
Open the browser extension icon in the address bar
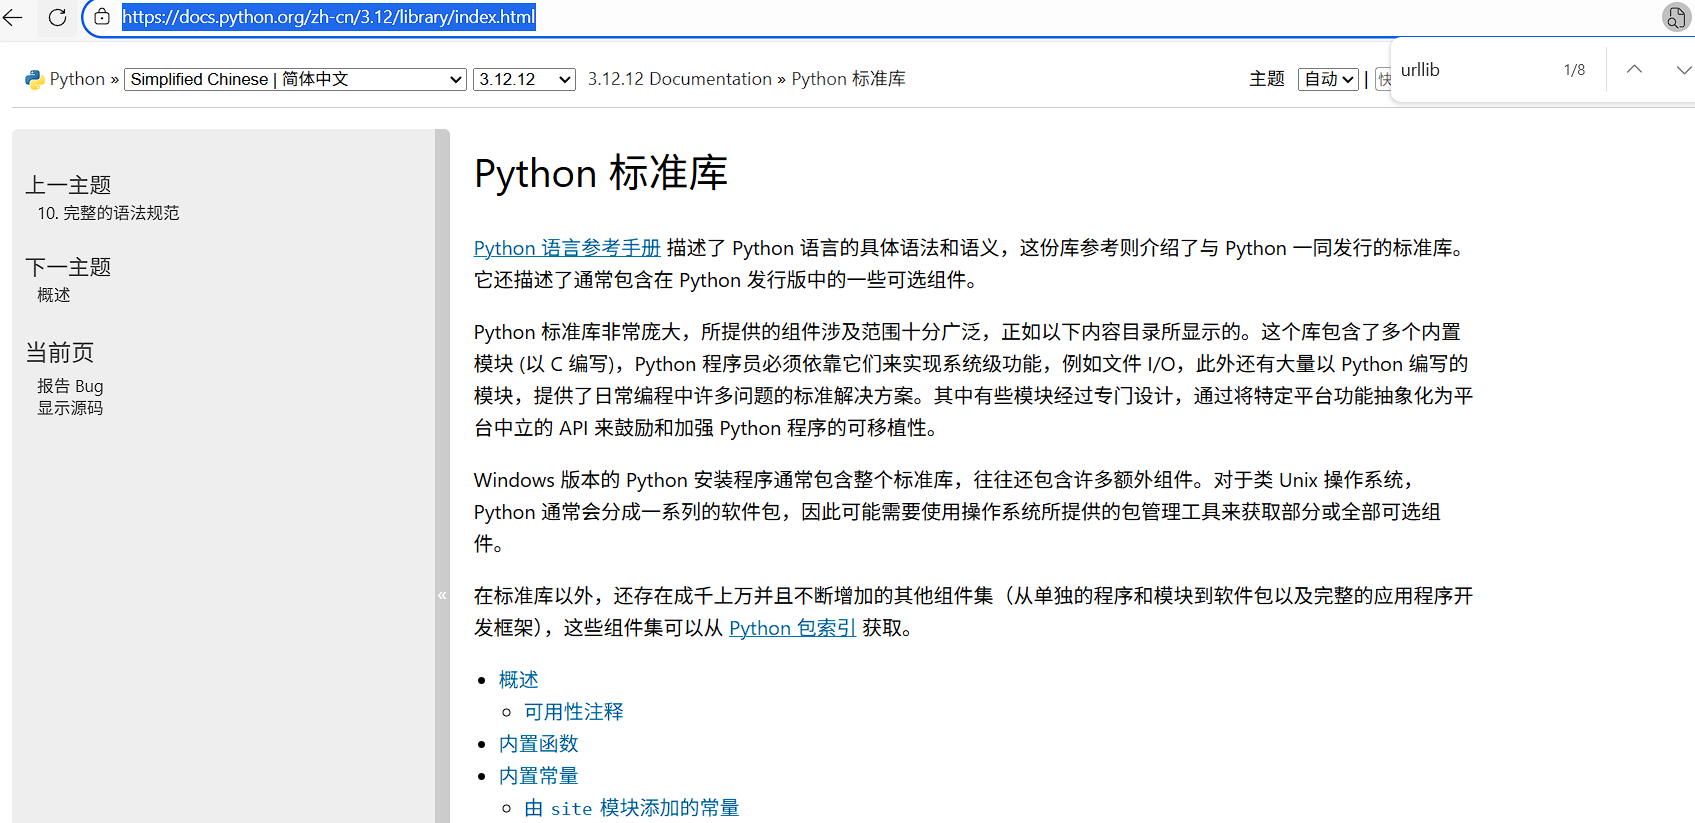point(1675,17)
